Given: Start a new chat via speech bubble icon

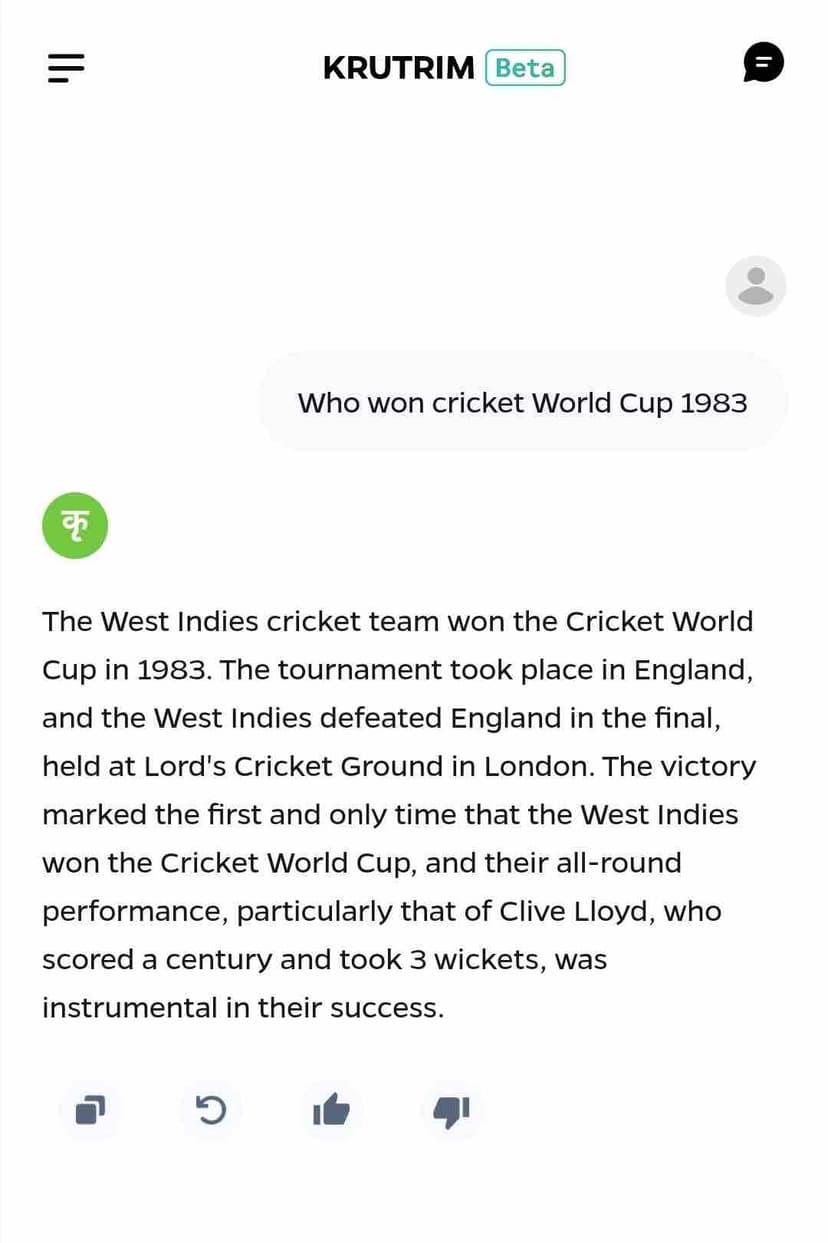Looking at the screenshot, I should (x=763, y=63).
